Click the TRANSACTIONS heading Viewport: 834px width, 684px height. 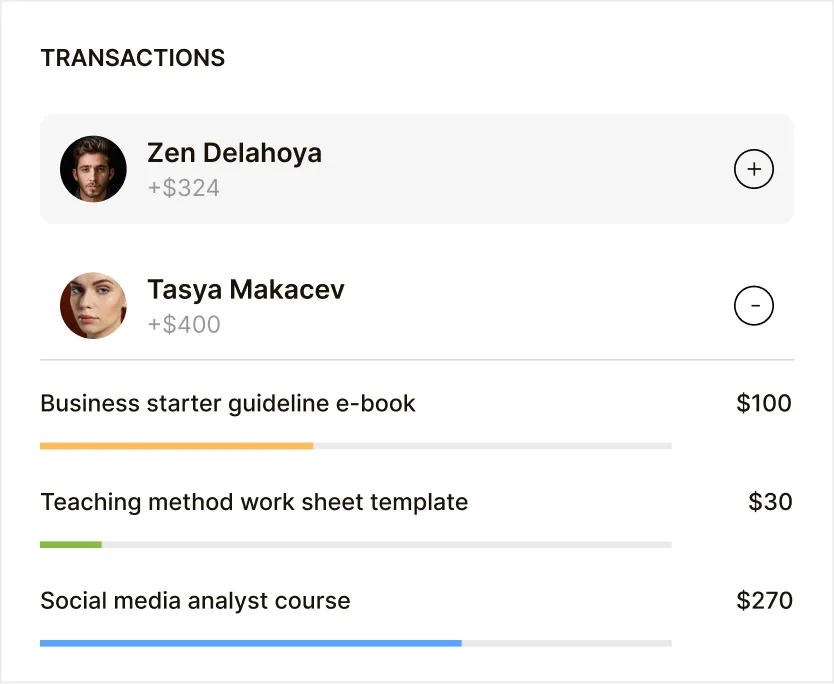(132, 58)
